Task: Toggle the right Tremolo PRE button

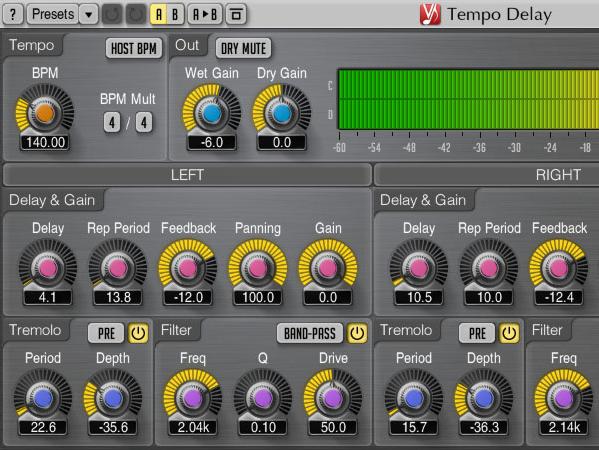Action: click(x=477, y=333)
